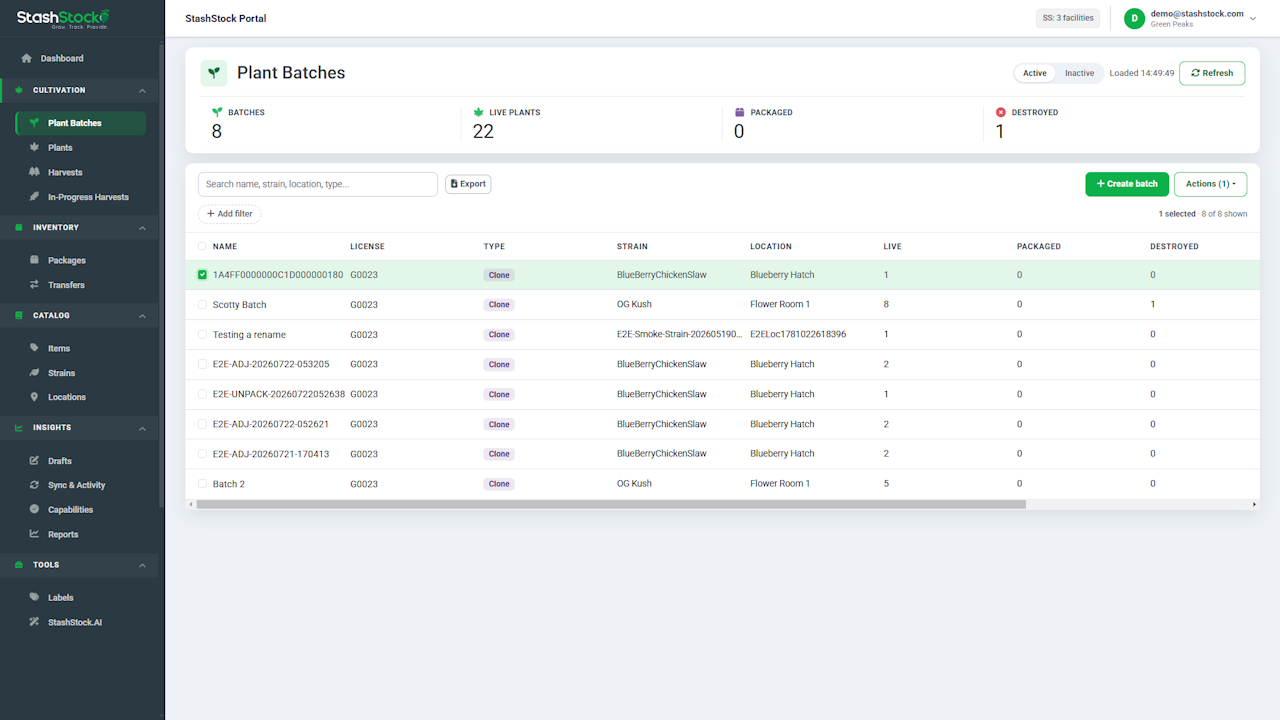Click the Reports chart icon
Image resolution: width=1280 pixels, height=720 pixels.
35,534
